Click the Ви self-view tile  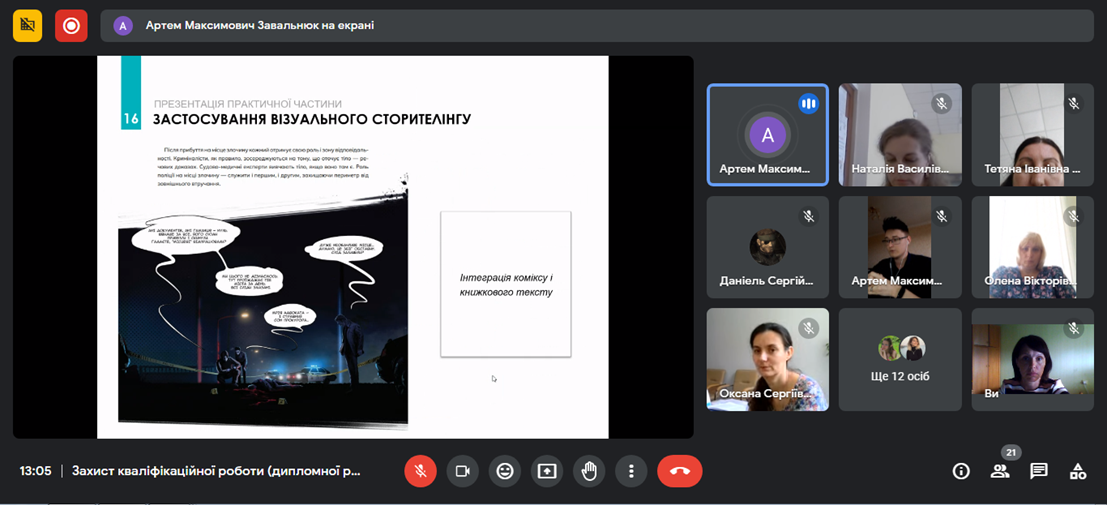(1033, 360)
